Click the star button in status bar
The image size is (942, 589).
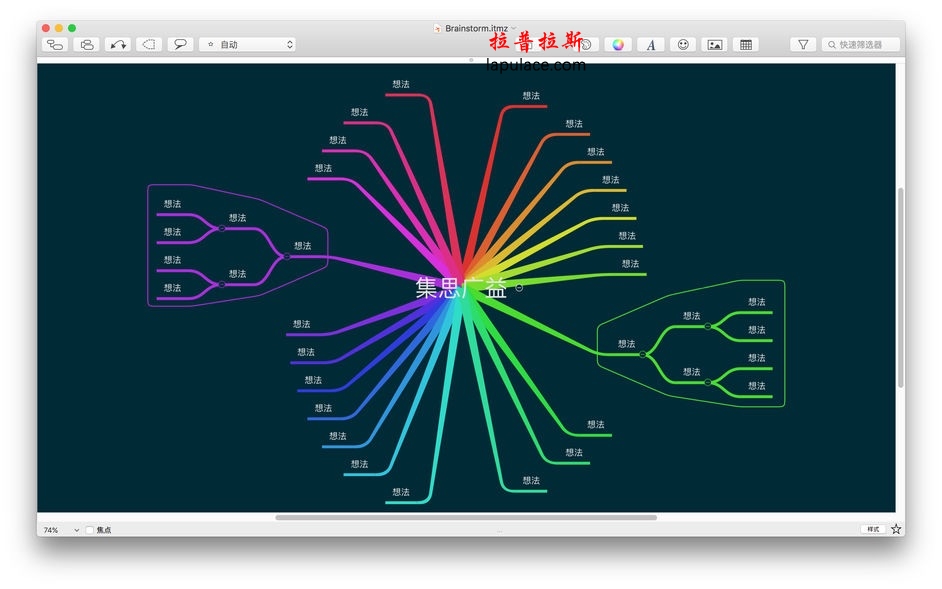coord(896,529)
